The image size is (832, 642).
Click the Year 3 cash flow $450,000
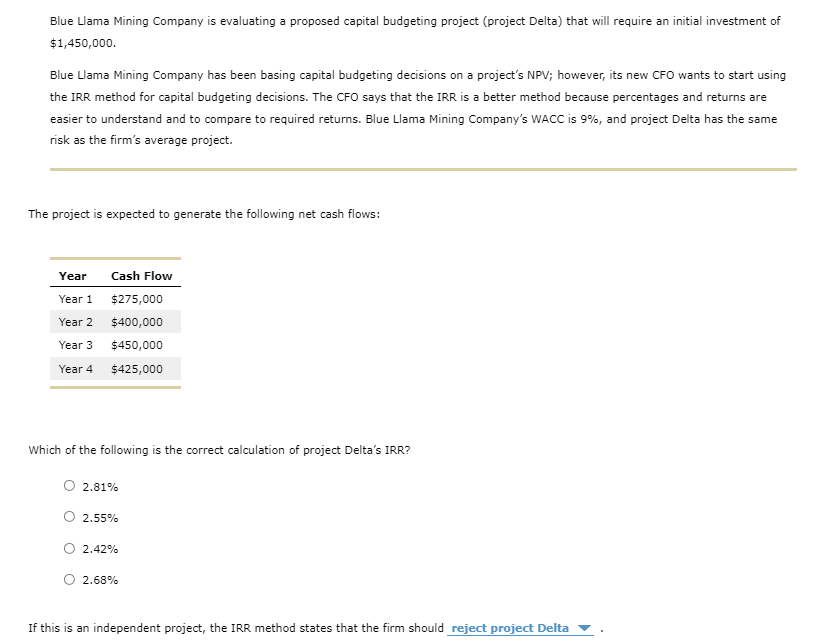pos(141,345)
